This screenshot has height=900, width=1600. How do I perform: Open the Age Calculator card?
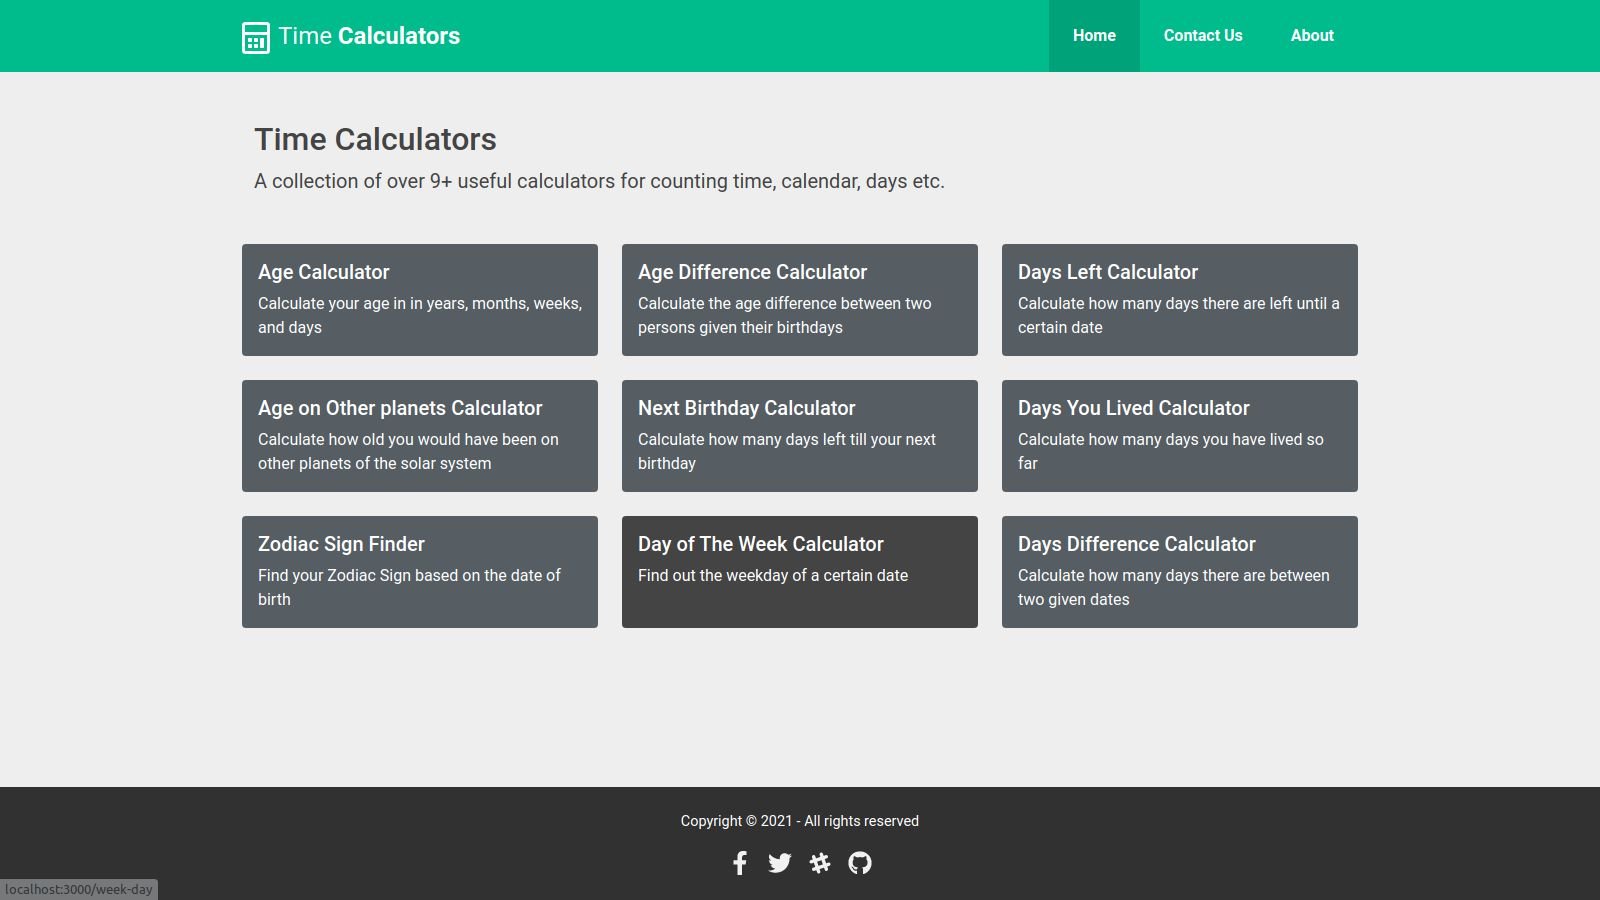[x=420, y=300]
